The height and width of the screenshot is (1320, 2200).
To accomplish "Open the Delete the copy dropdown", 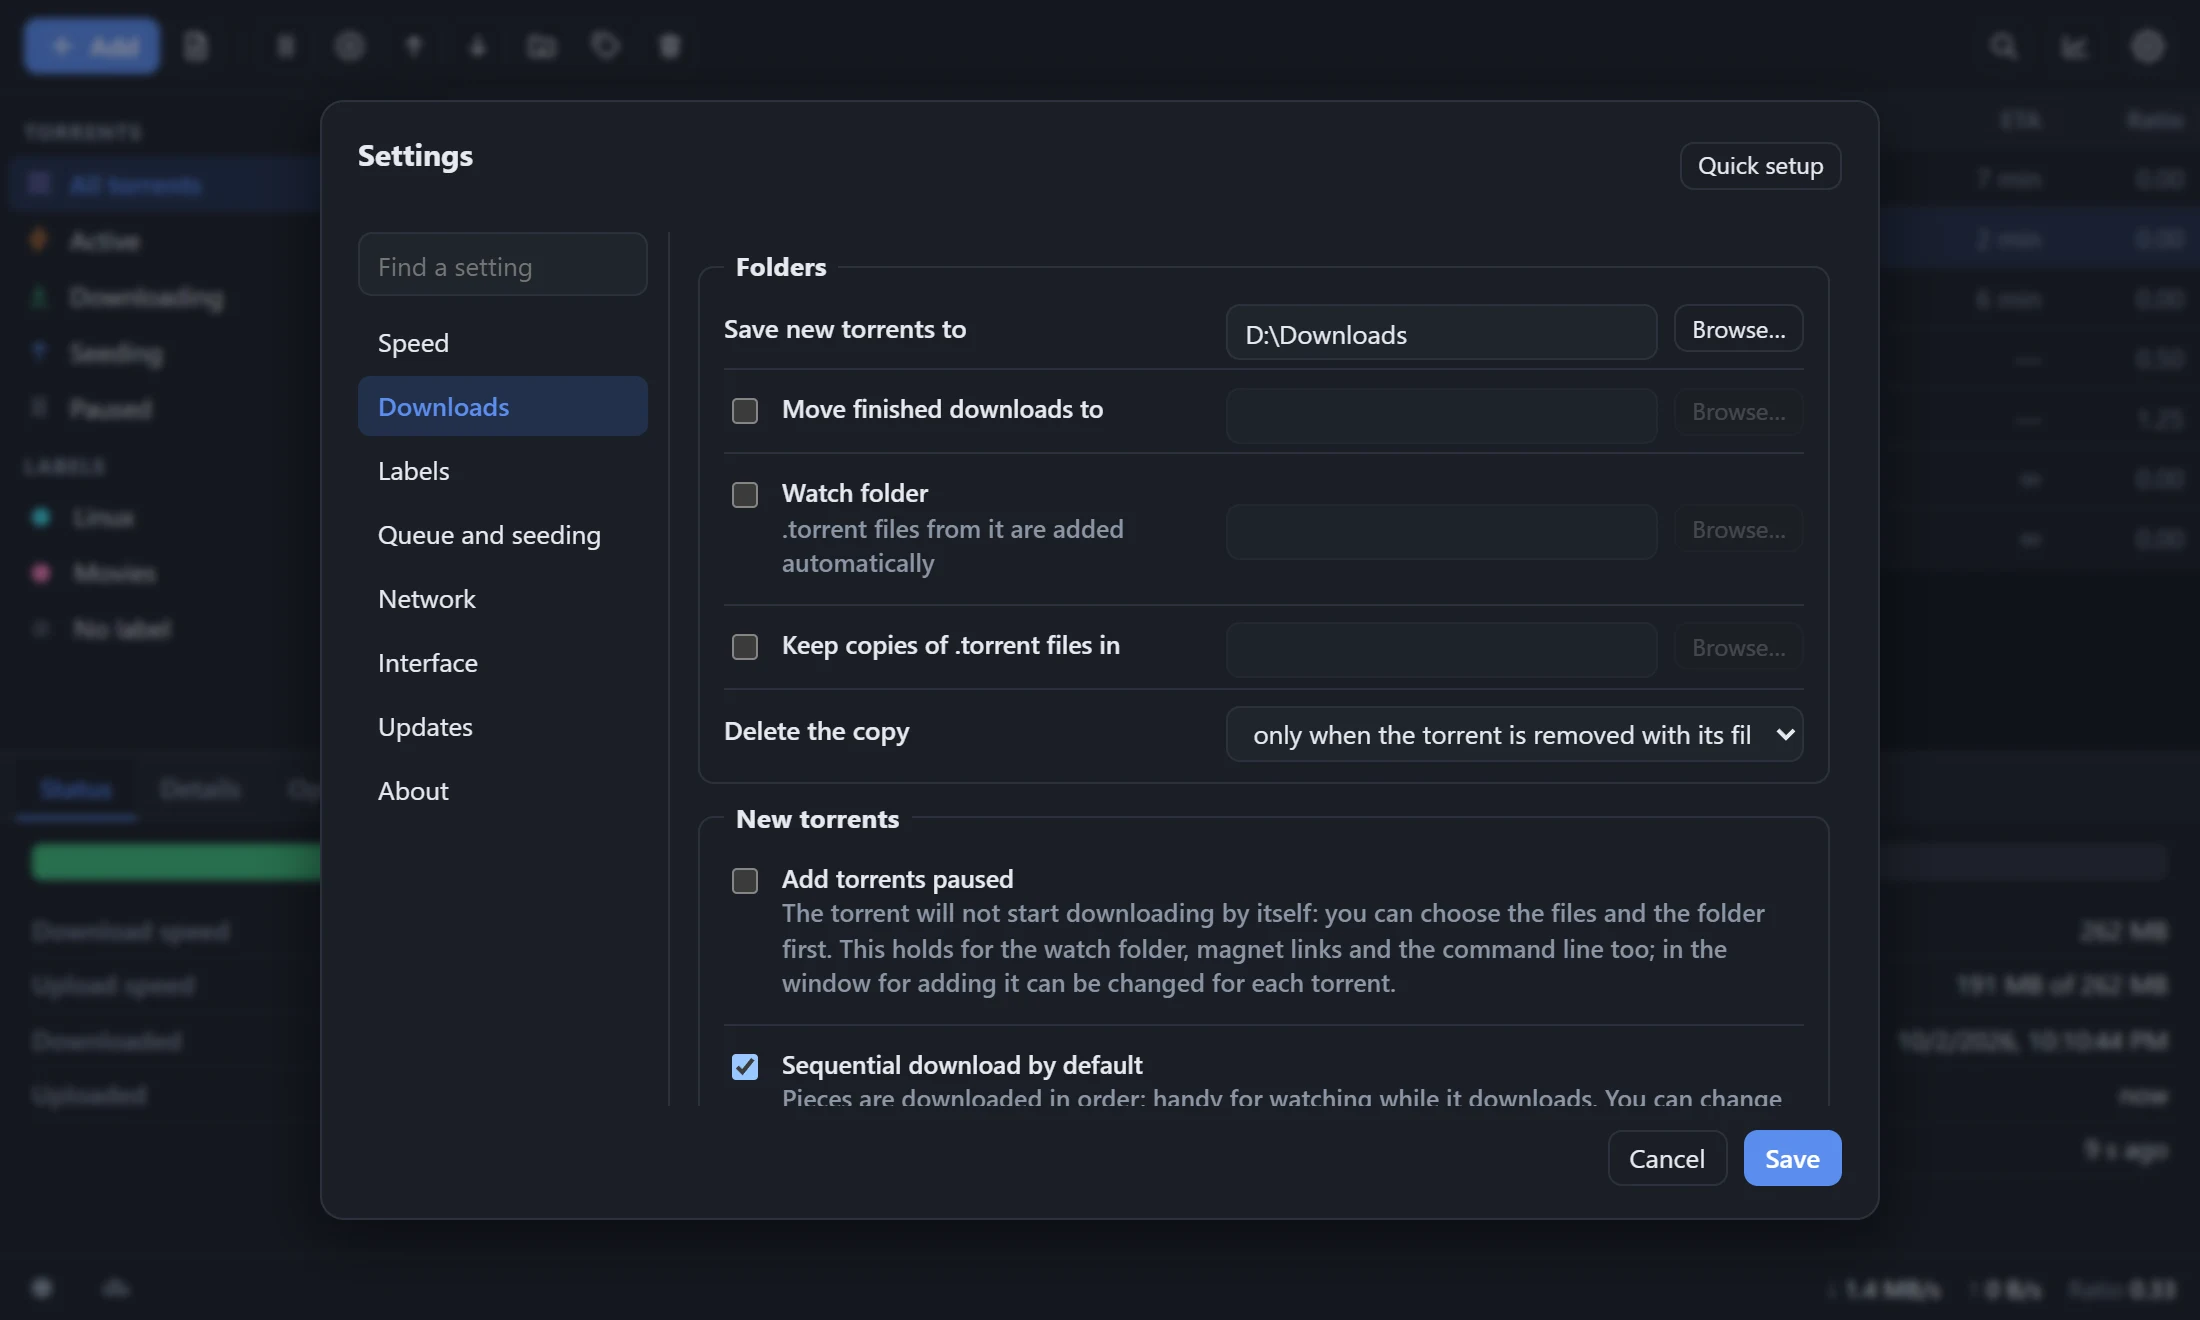I will 1514,735.
